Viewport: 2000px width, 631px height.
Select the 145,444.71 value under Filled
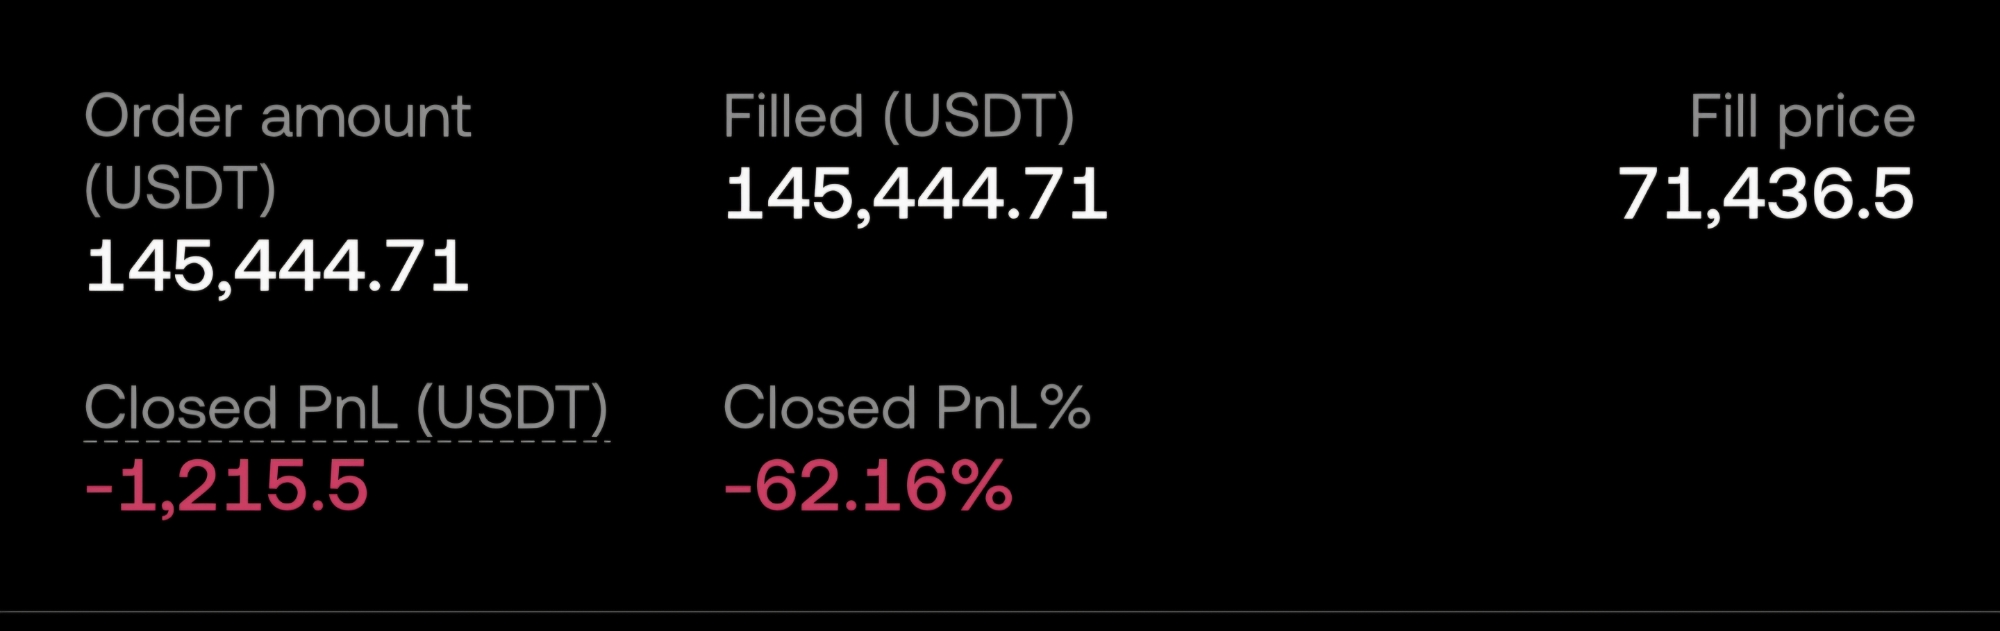tap(916, 193)
